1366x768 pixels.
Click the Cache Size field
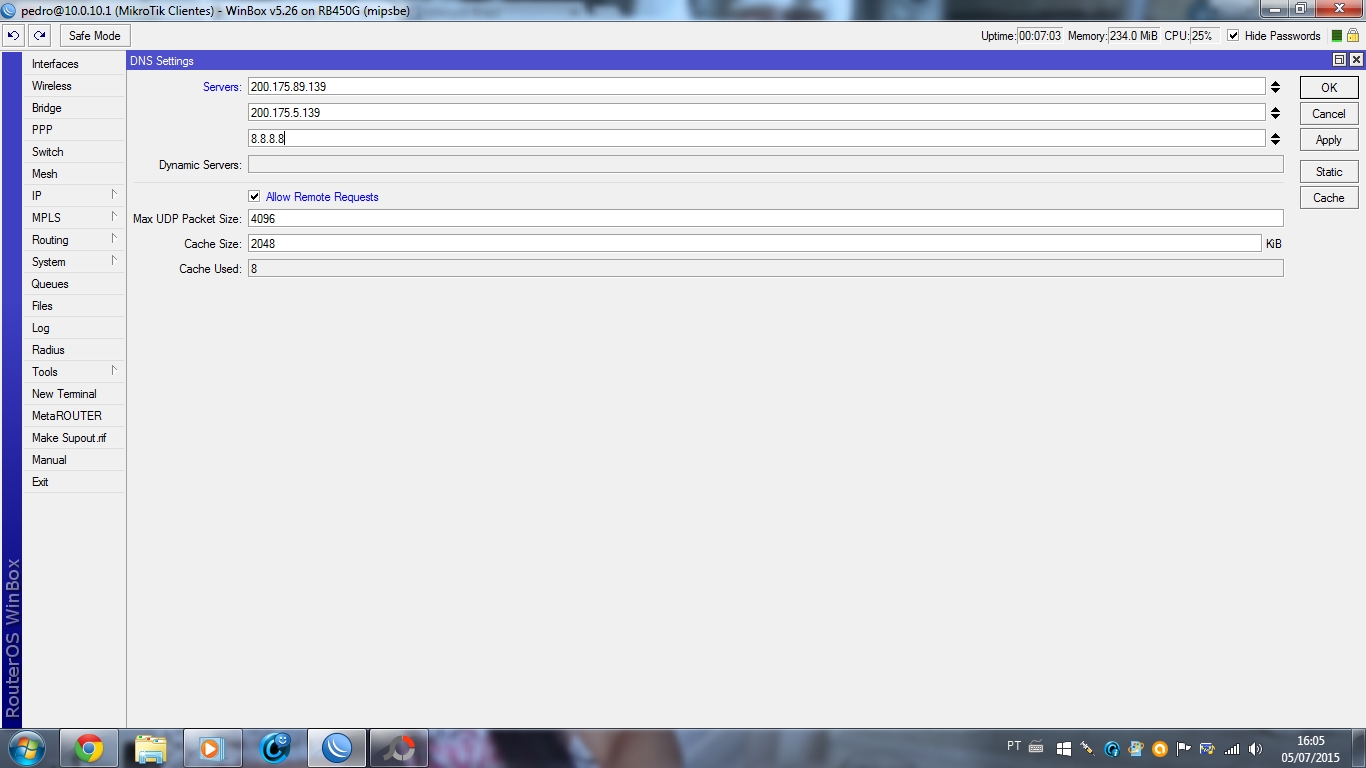point(755,244)
